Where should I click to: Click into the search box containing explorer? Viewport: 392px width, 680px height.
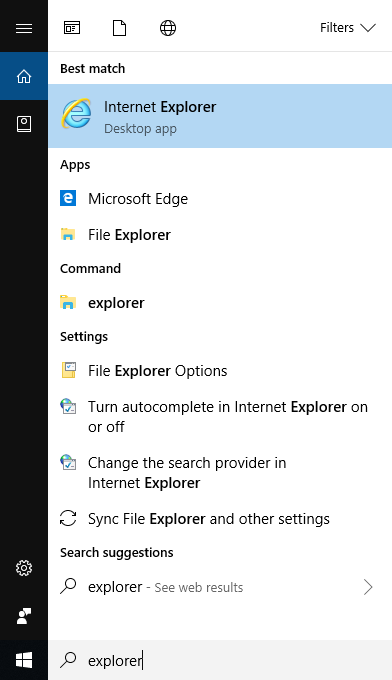[220, 660]
